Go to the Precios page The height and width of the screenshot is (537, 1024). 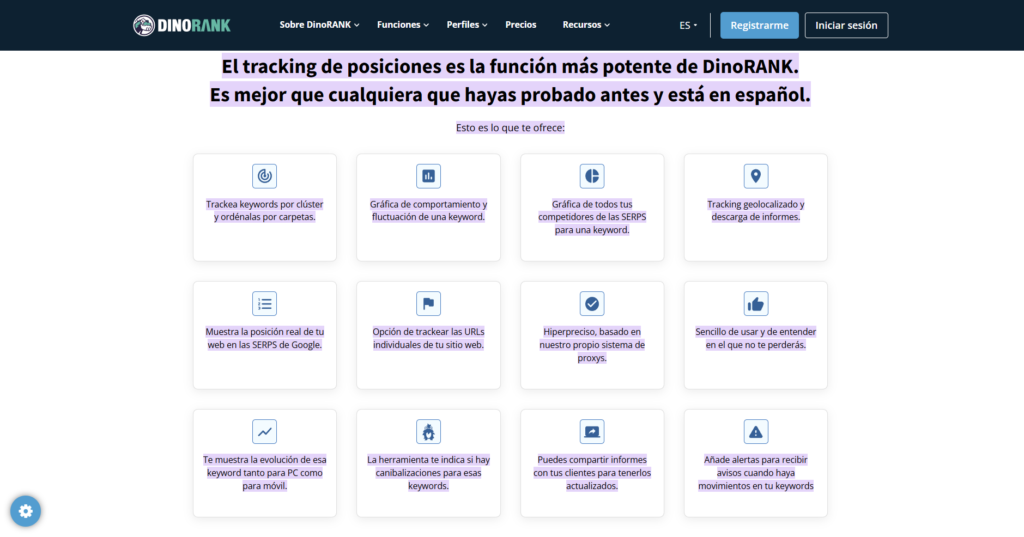pyautogui.click(x=520, y=25)
